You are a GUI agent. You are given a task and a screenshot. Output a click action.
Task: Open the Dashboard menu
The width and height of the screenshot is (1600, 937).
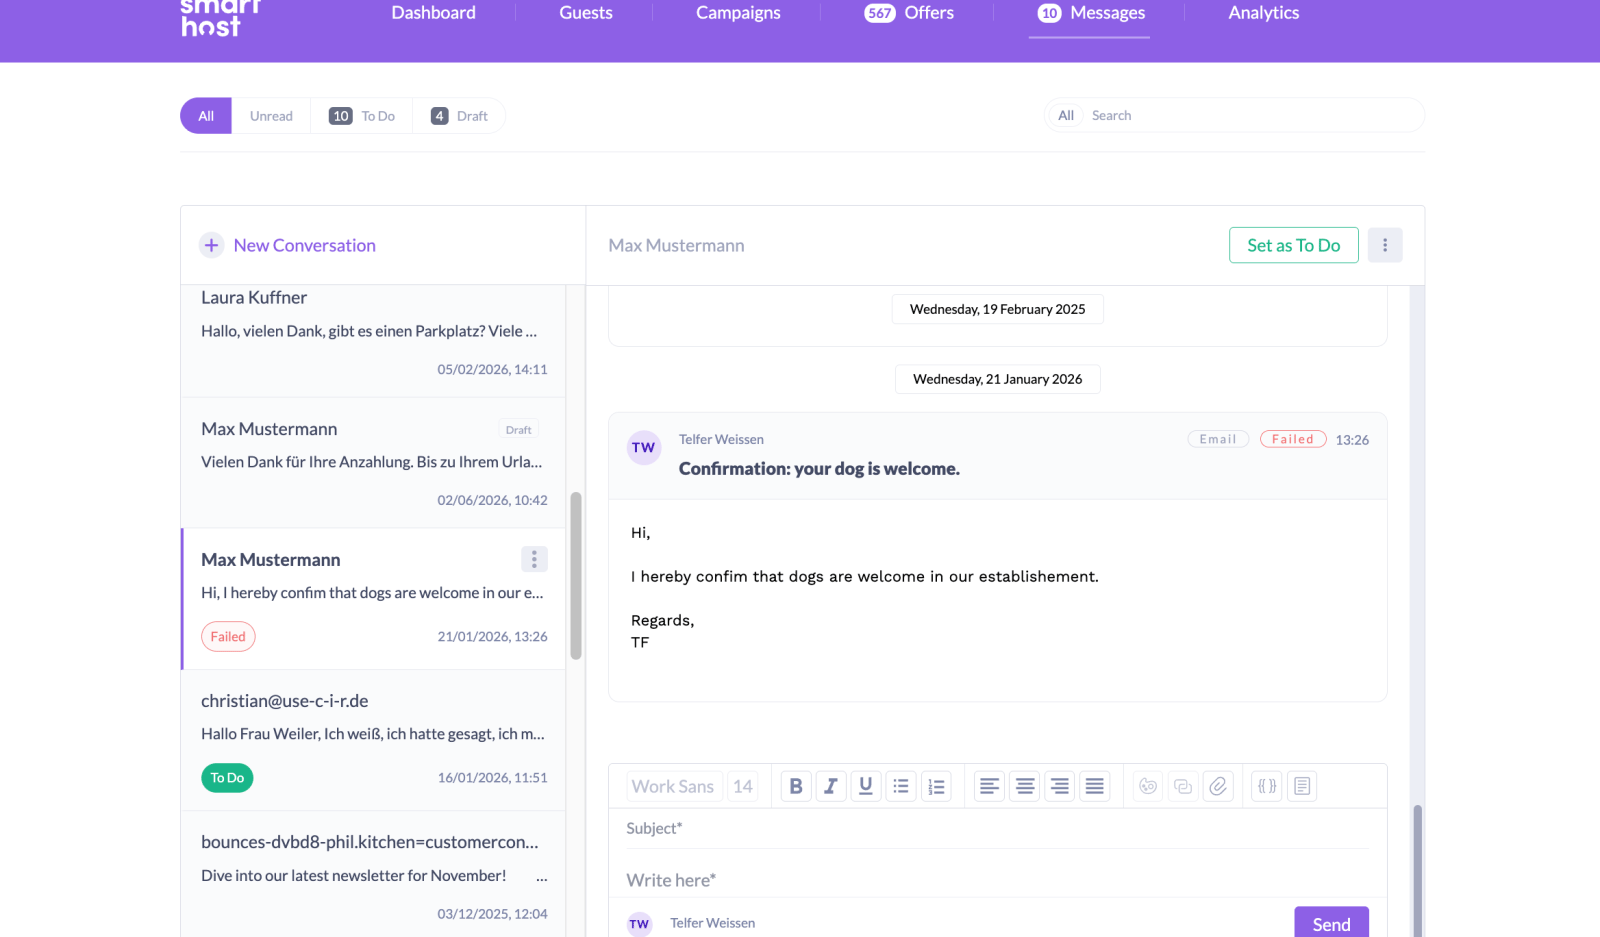click(x=434, y=13)
